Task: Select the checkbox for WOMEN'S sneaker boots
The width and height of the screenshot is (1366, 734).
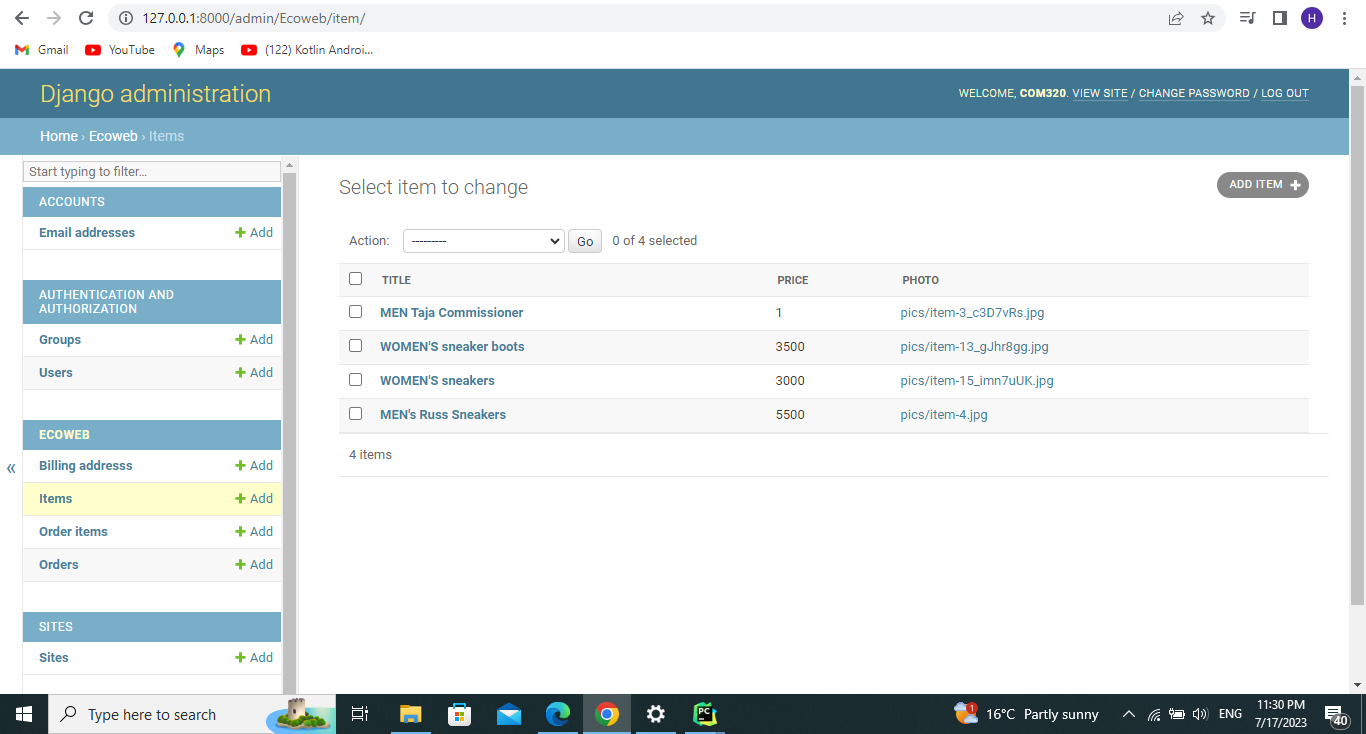Action: [x=355, y=345]
